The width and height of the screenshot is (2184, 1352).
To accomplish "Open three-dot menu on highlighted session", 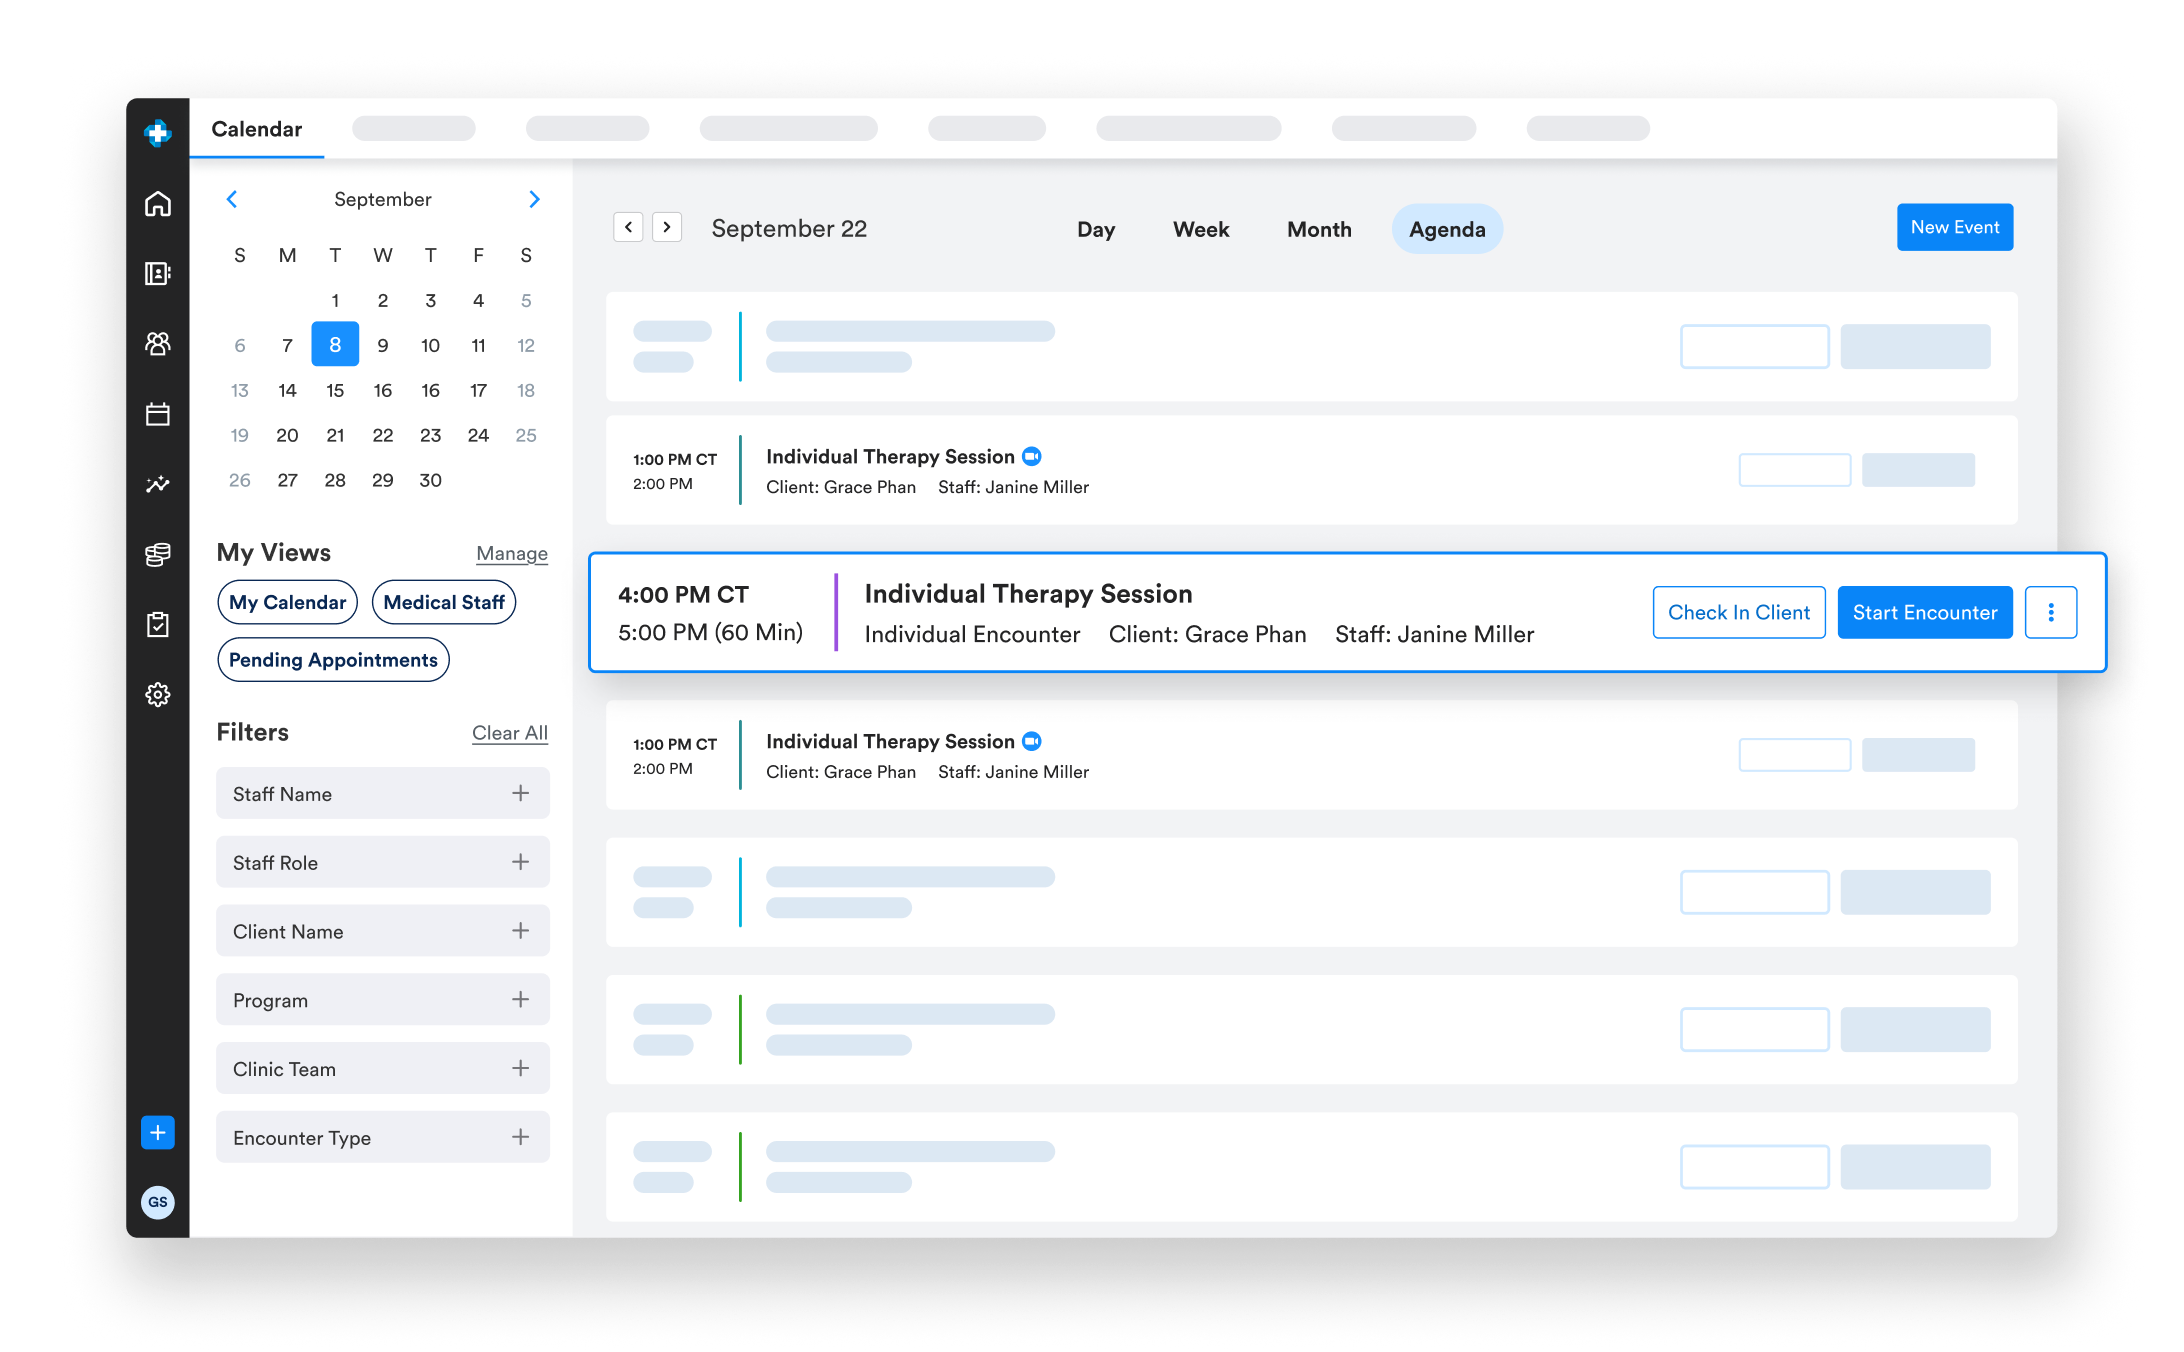I will coord(2050,612).
